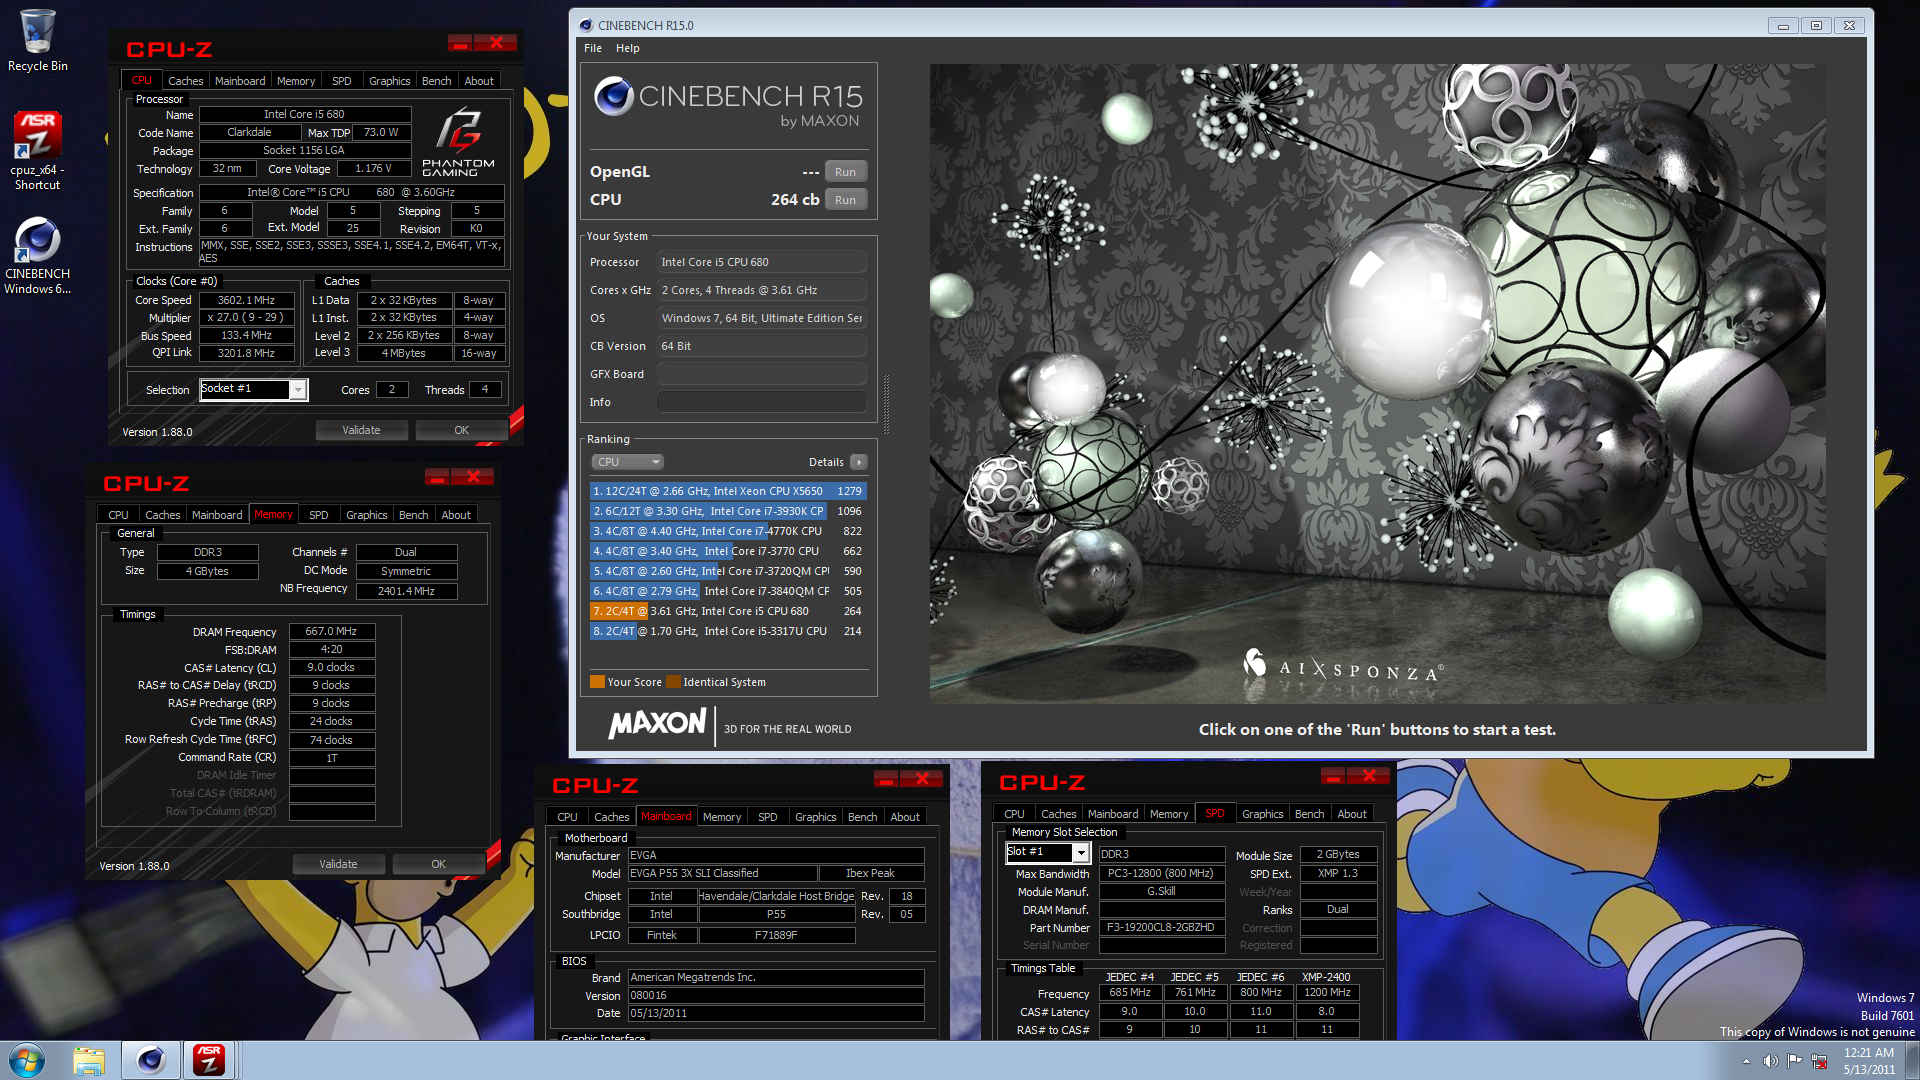Close the CPU-Z SPD window
1920x1080 pixels.
[x=1369, y=775]
